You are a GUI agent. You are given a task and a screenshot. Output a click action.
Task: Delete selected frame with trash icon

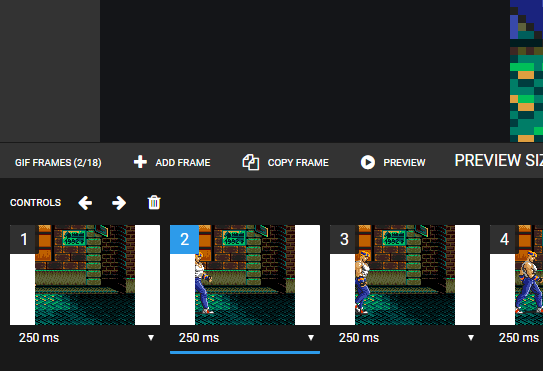154,203
